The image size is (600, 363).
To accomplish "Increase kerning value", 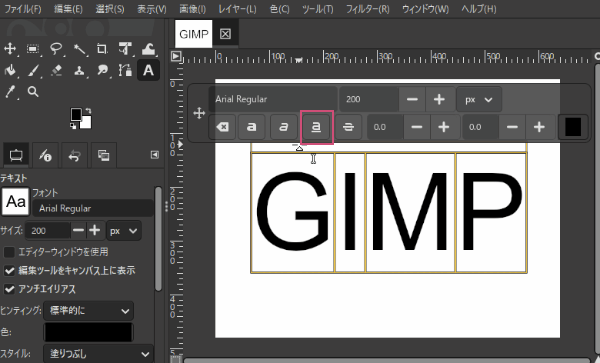I will tap(540, 127).
